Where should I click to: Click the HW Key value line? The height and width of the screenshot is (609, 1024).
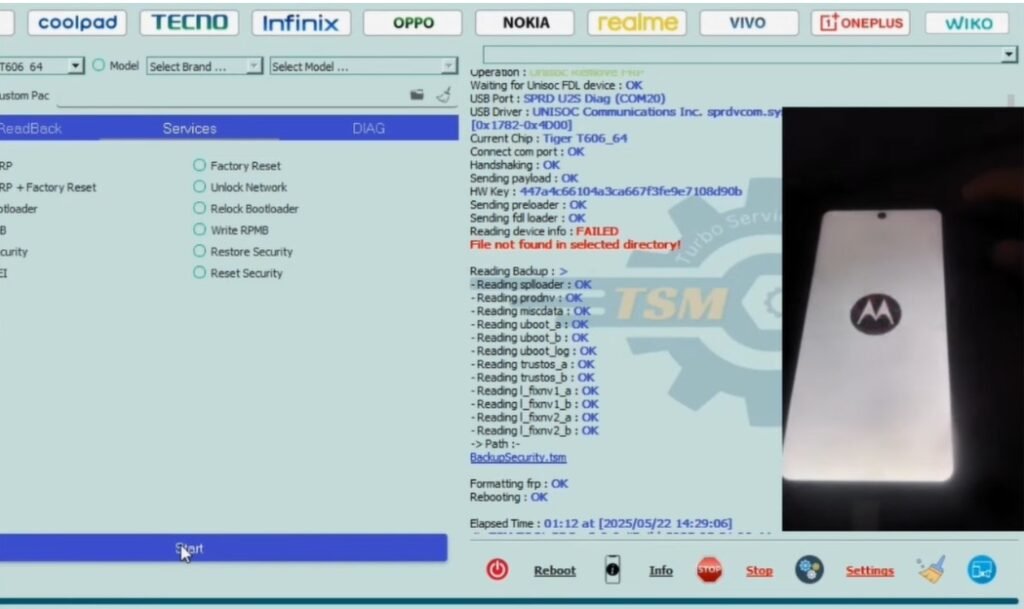[x=605, y=191]
